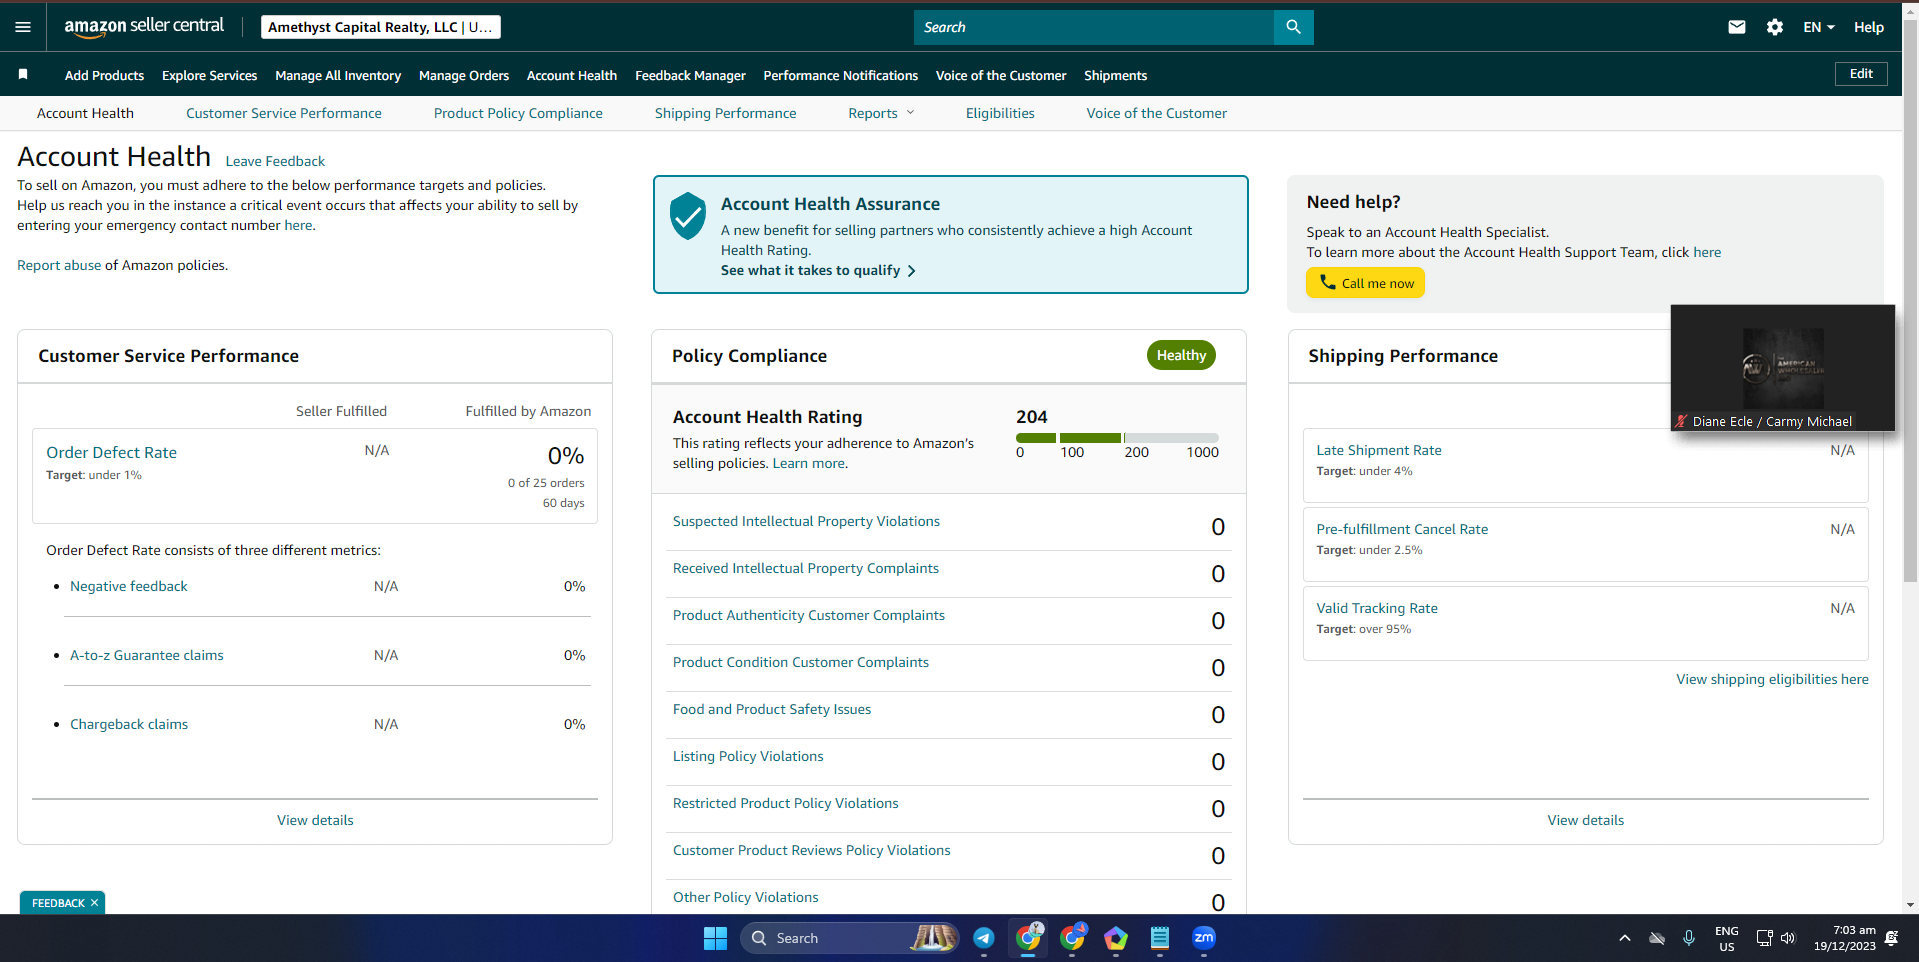
Task: Open the Help link in the header
Action: (x=1869, y=27)
